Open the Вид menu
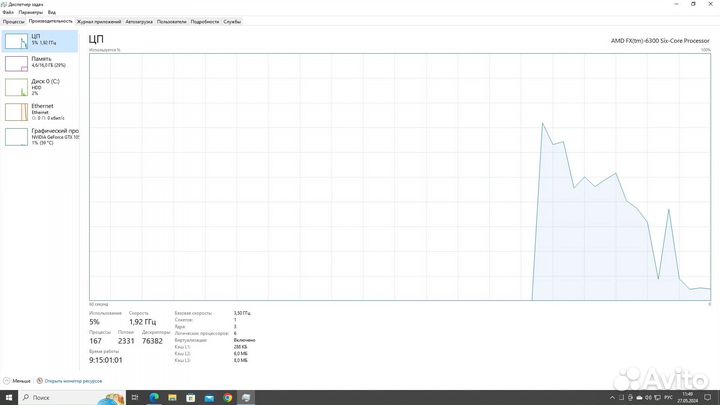The image size is (720, 405). click(x=52, y=12)
